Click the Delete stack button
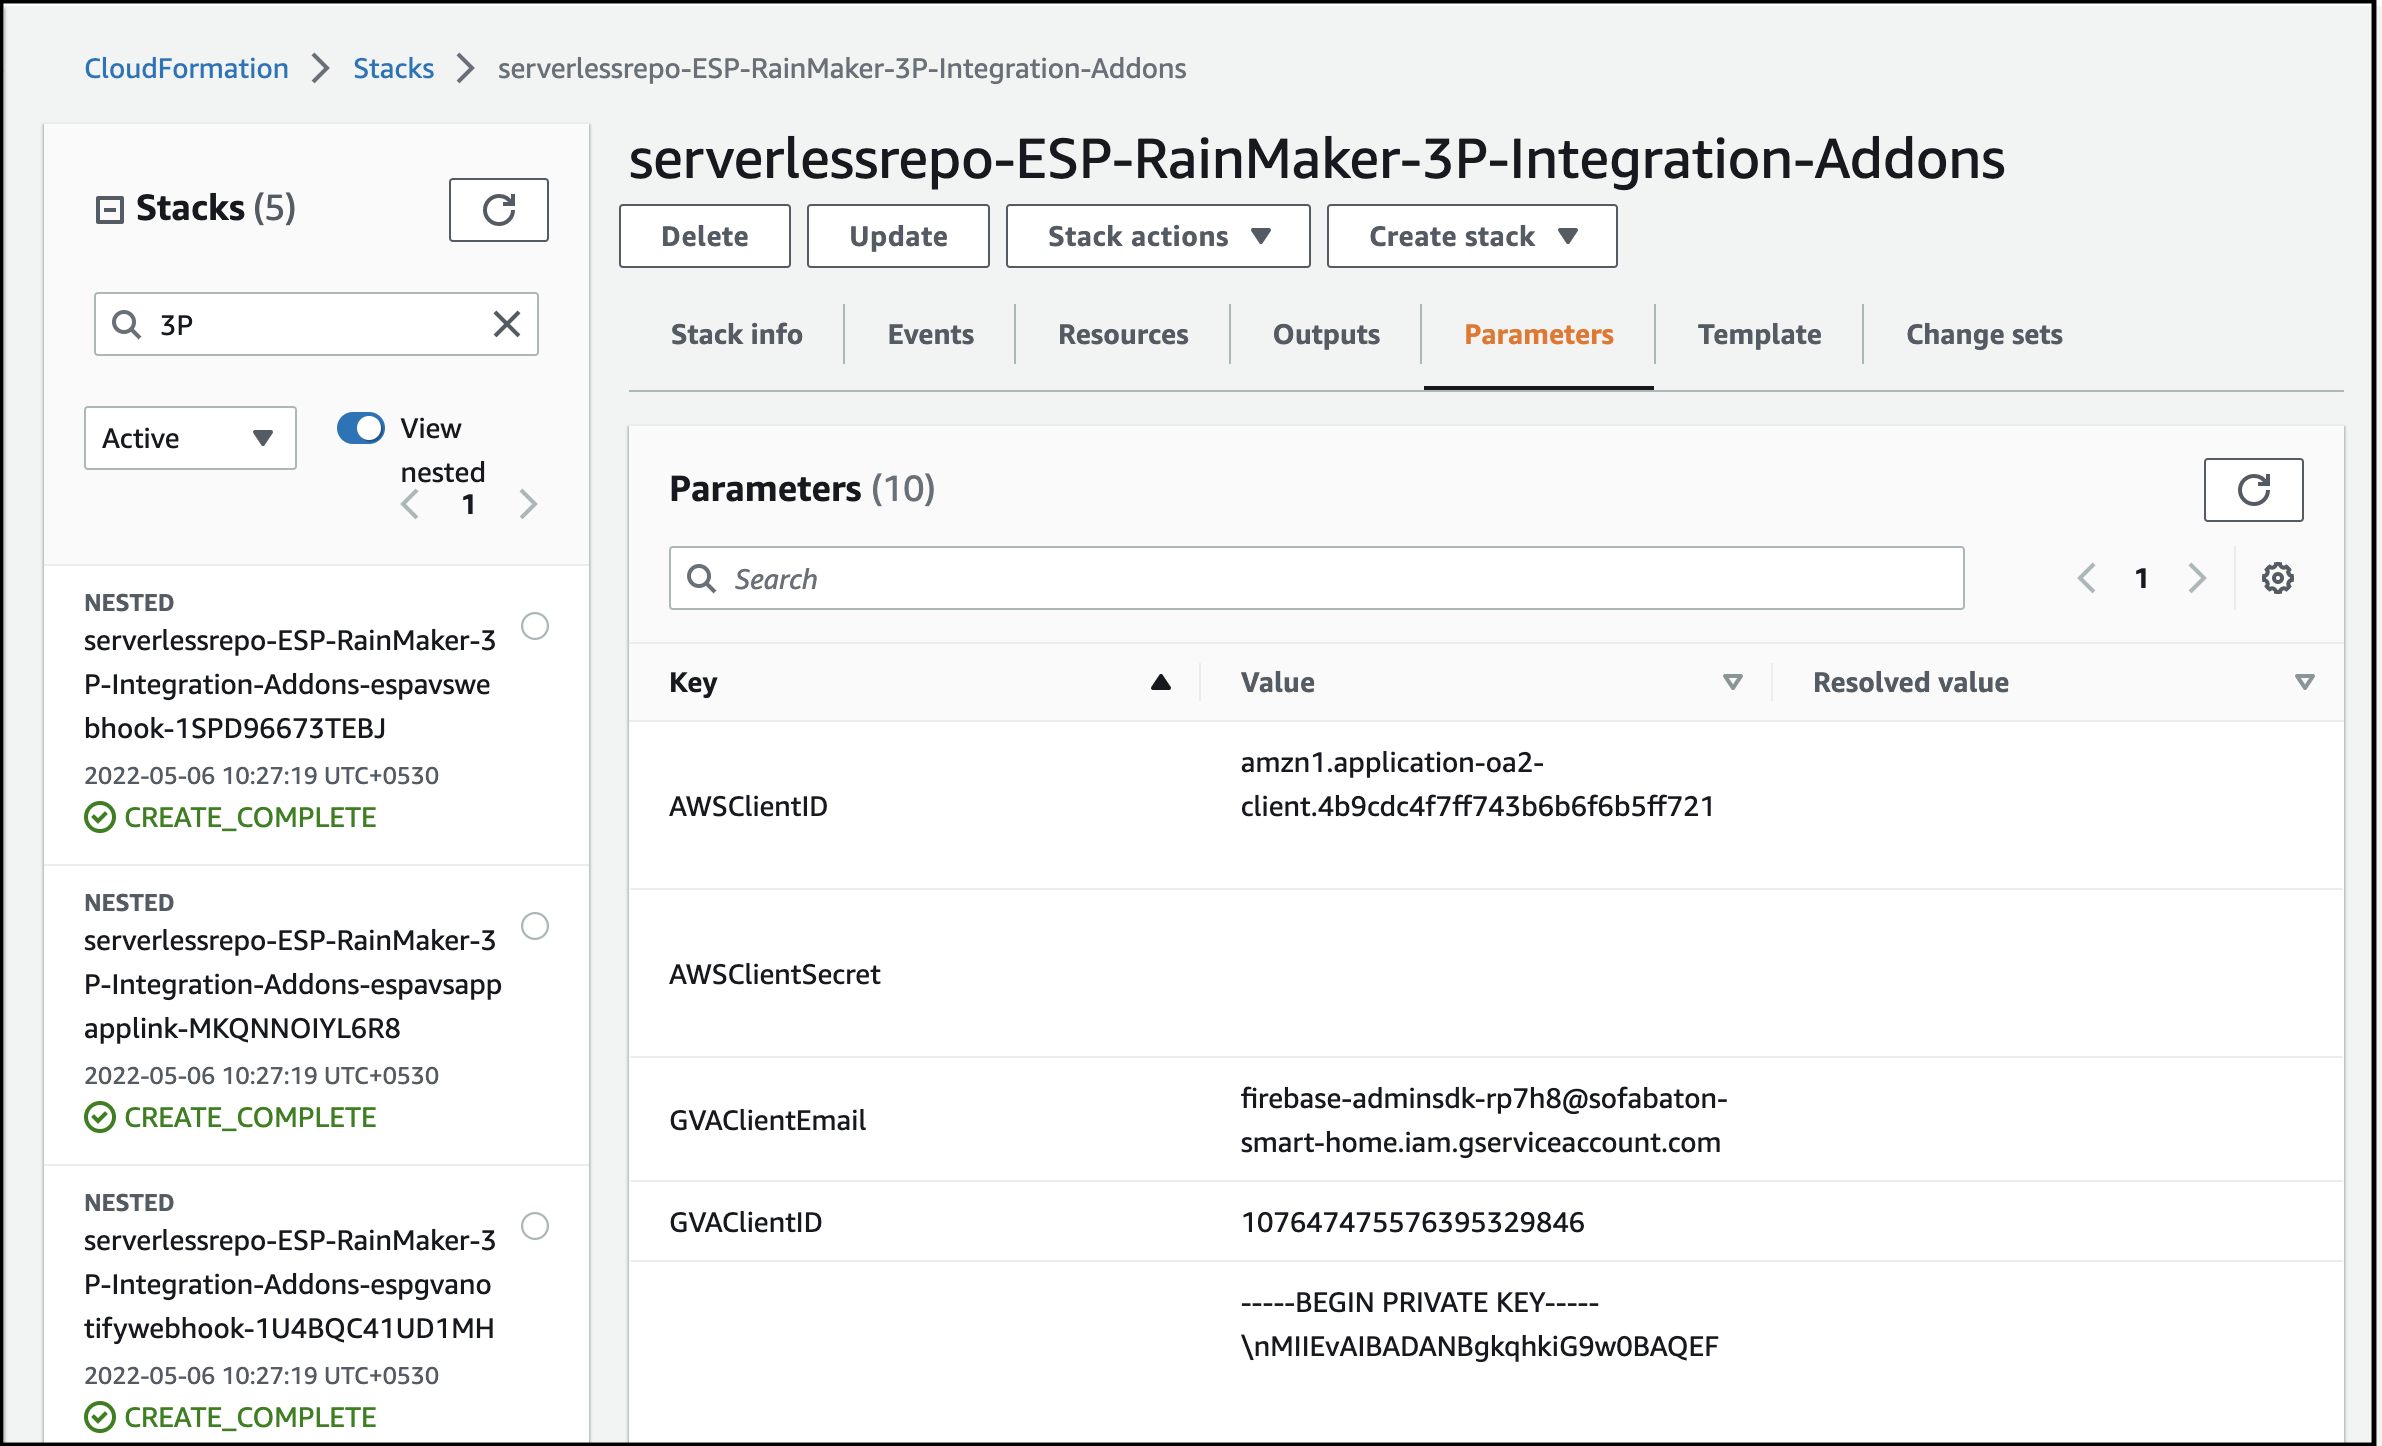Screen dimensions: 2382x1446 (x=705, y=236)
